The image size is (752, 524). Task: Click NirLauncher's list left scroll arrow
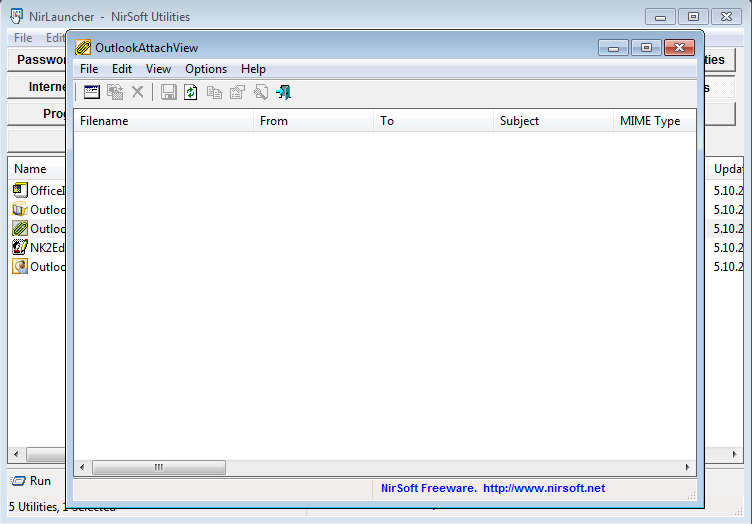click(16, 454)
